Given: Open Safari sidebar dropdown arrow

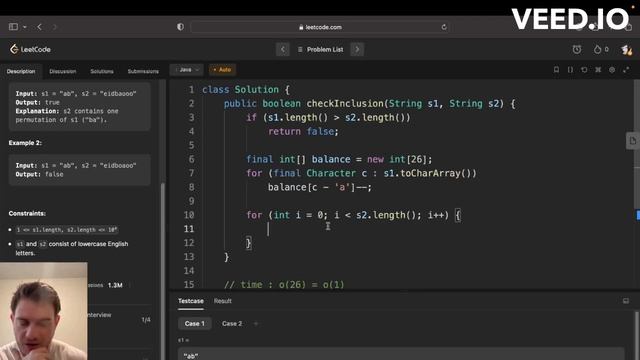Looking at the screenshot, I should pyautogui.click(x=25, y=27).
